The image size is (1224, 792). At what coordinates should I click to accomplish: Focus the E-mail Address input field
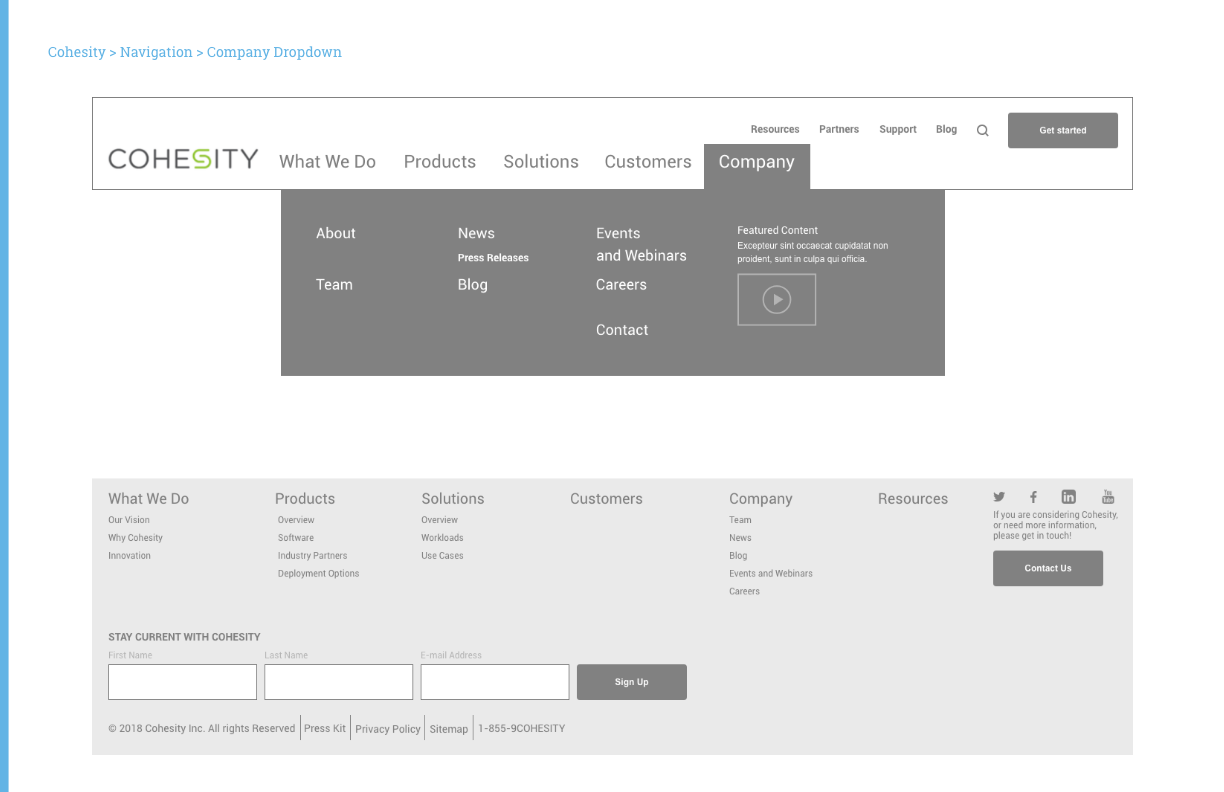495,682
